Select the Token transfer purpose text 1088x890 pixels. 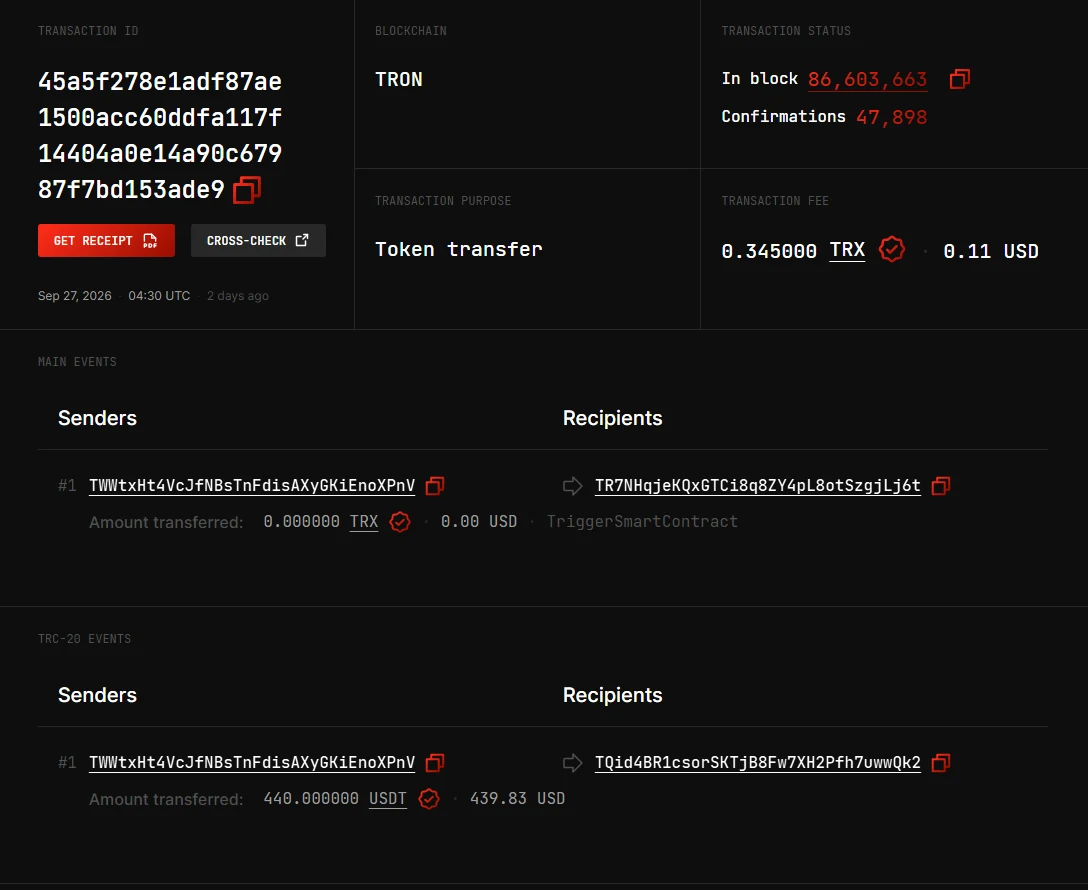coord(459,249)
